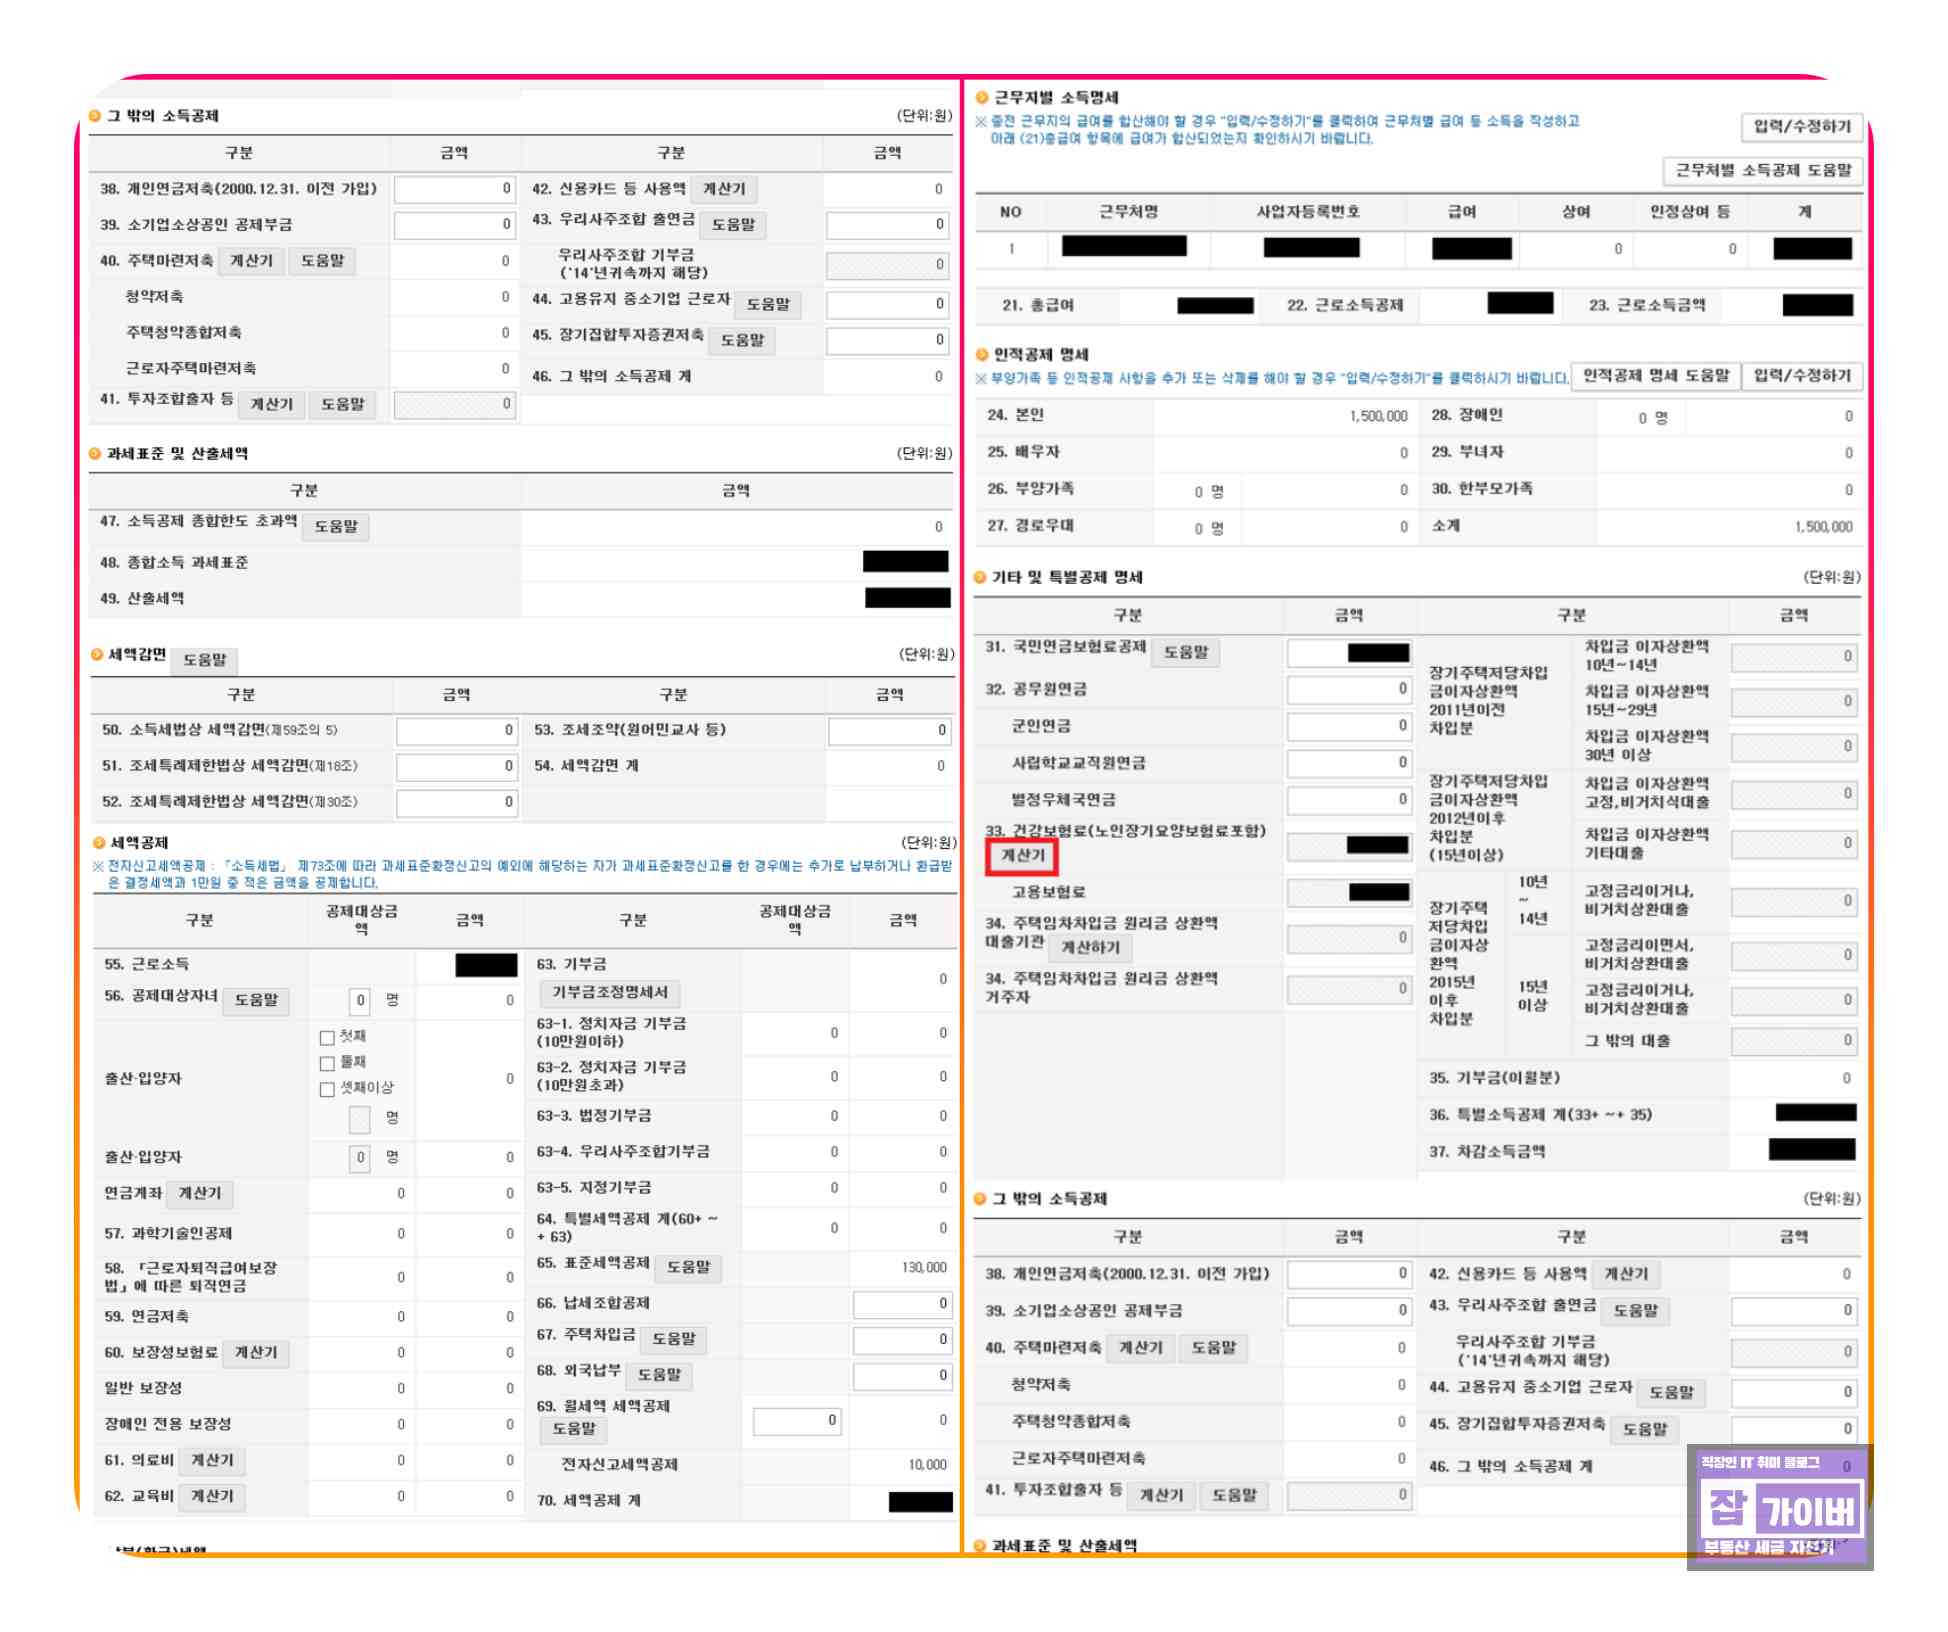Screen dimensions: 1948x1632
Task: Open the 주택마련저축 계산기 in the left panel
Action: pyautogui.click(x=251, y=261)
